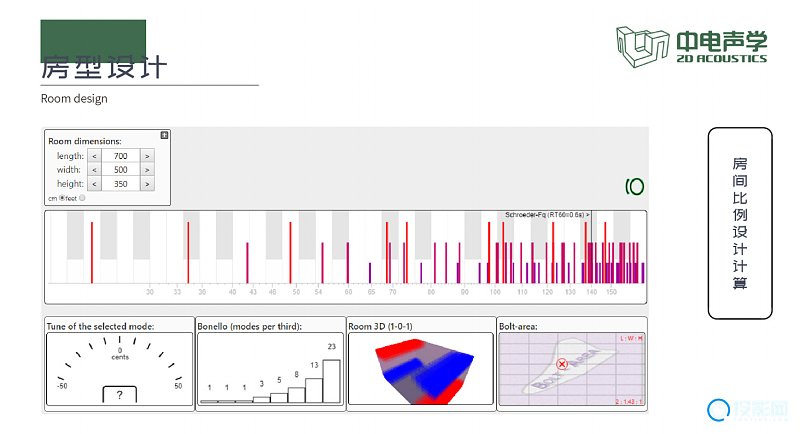Click the Schroeder-Fq RT60 marker label
Screen dimensions: 800x434
pyautogui.click(x=547, y=215)
